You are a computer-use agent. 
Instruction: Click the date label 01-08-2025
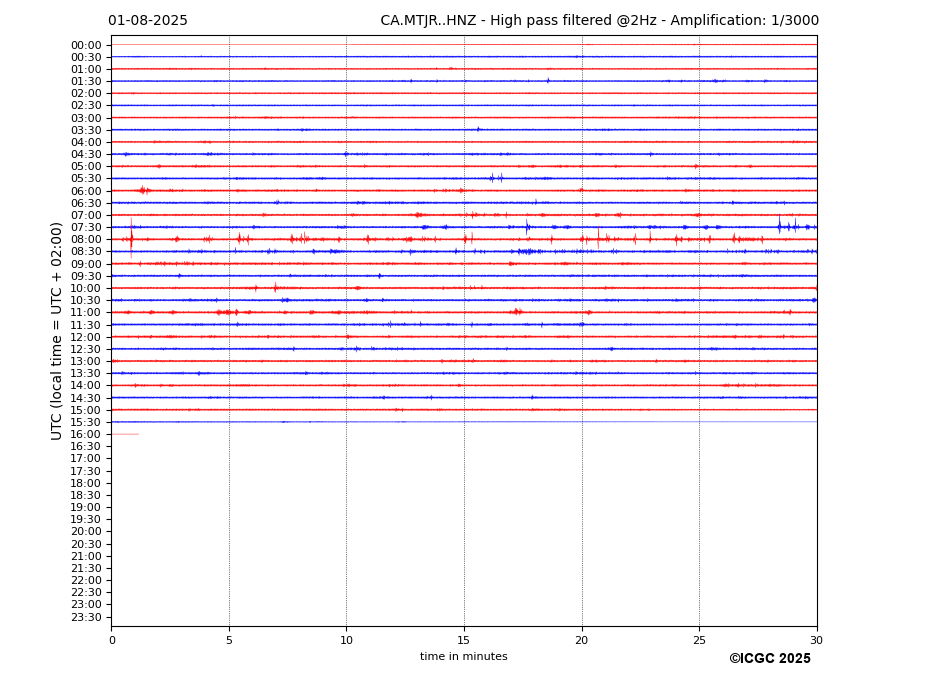[148, 21]
